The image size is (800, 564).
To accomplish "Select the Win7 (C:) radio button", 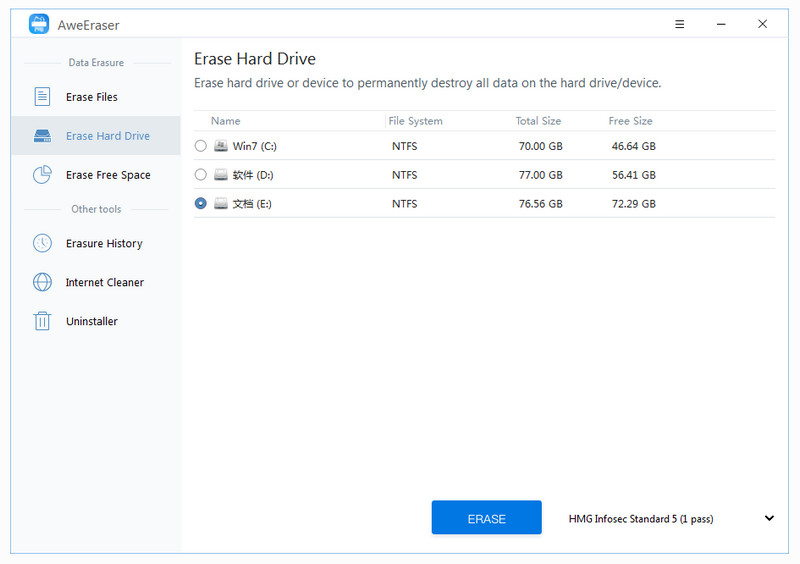I will [x=201, y=146].
